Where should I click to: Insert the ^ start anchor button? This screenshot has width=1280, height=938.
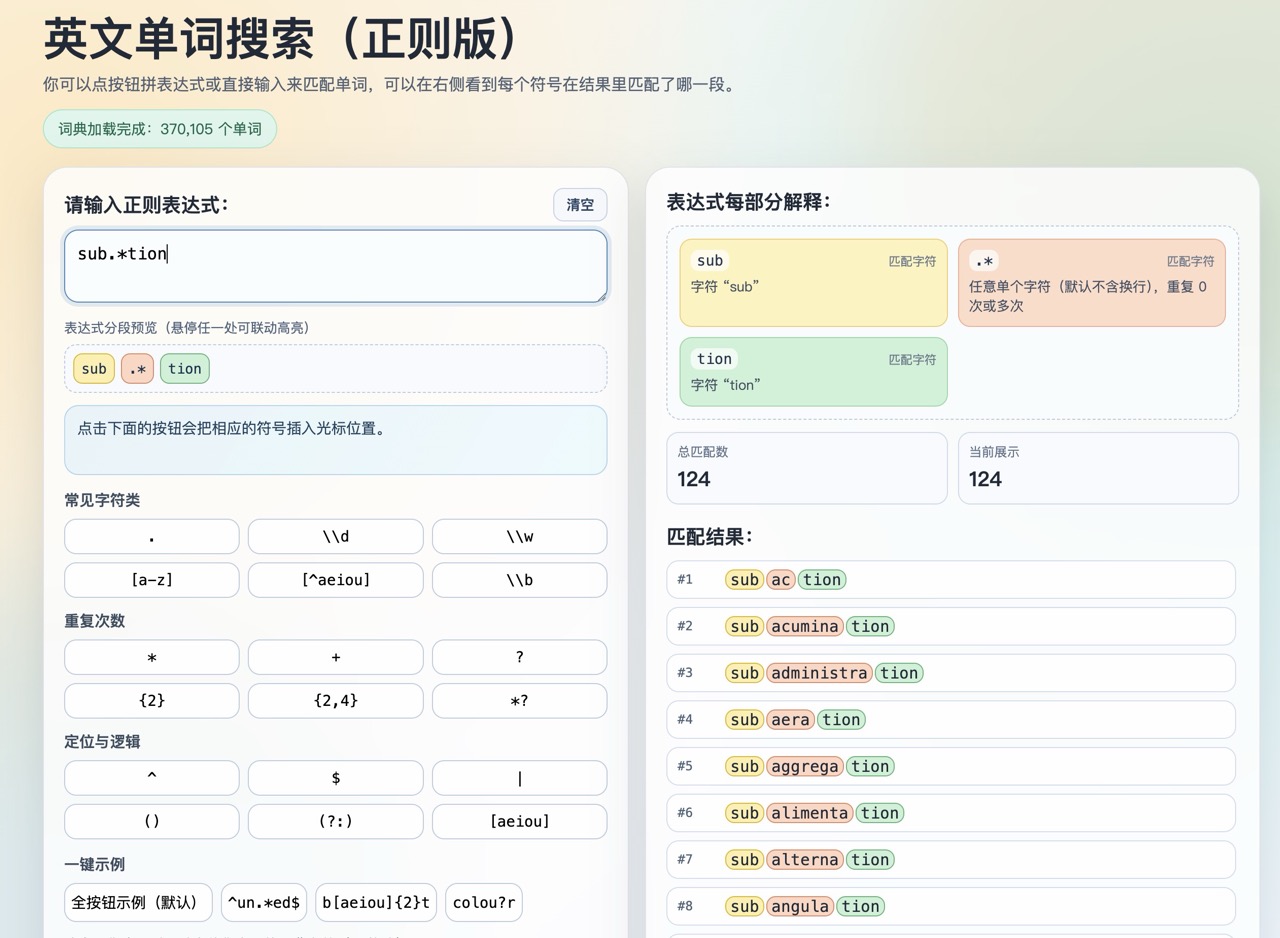tap(151, 778)
